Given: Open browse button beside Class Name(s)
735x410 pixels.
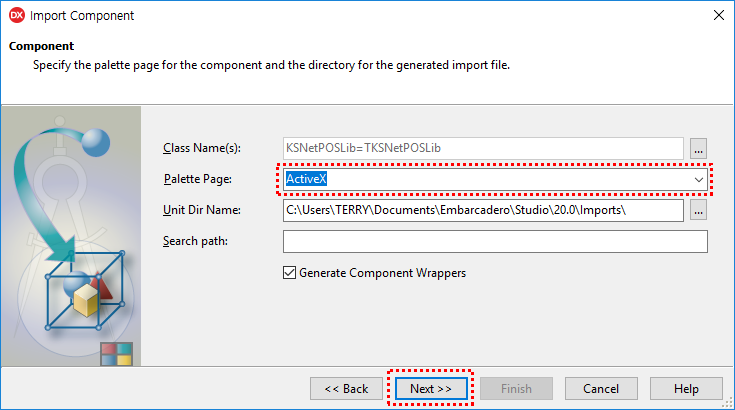Looking at the screenshot, I should [x=698, y=149].
